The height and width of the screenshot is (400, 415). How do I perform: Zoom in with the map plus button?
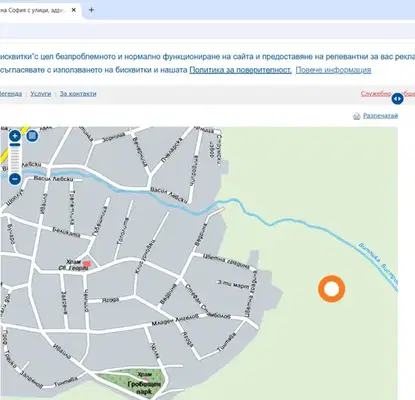pyautogui.click(x=15, y=136)
